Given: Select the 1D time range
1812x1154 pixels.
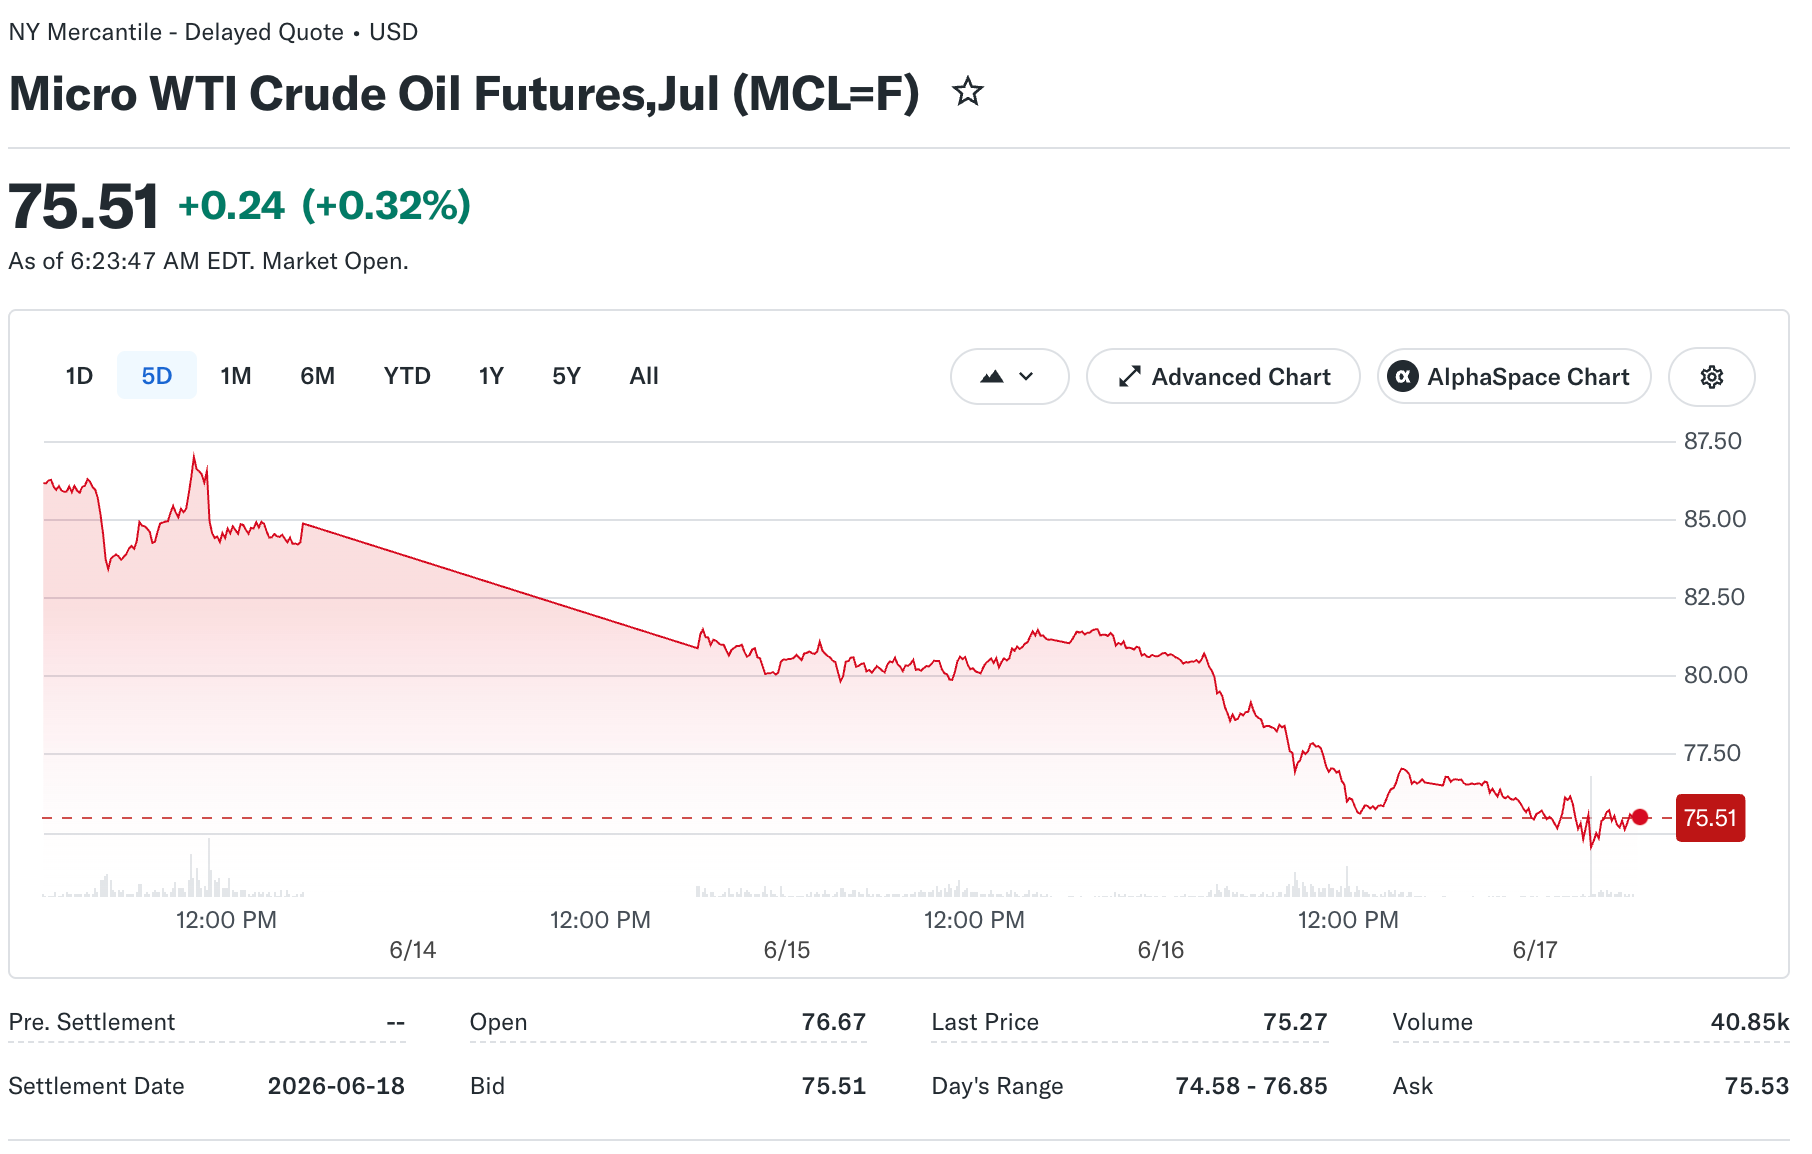Looking at the screenshot, I should pos(79,376).
